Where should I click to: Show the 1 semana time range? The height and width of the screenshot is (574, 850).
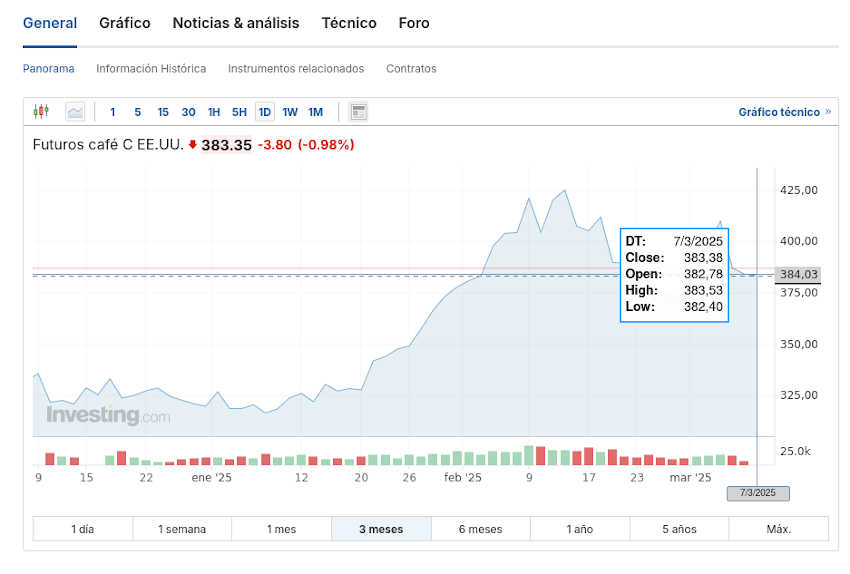click(x=182, y=529)
